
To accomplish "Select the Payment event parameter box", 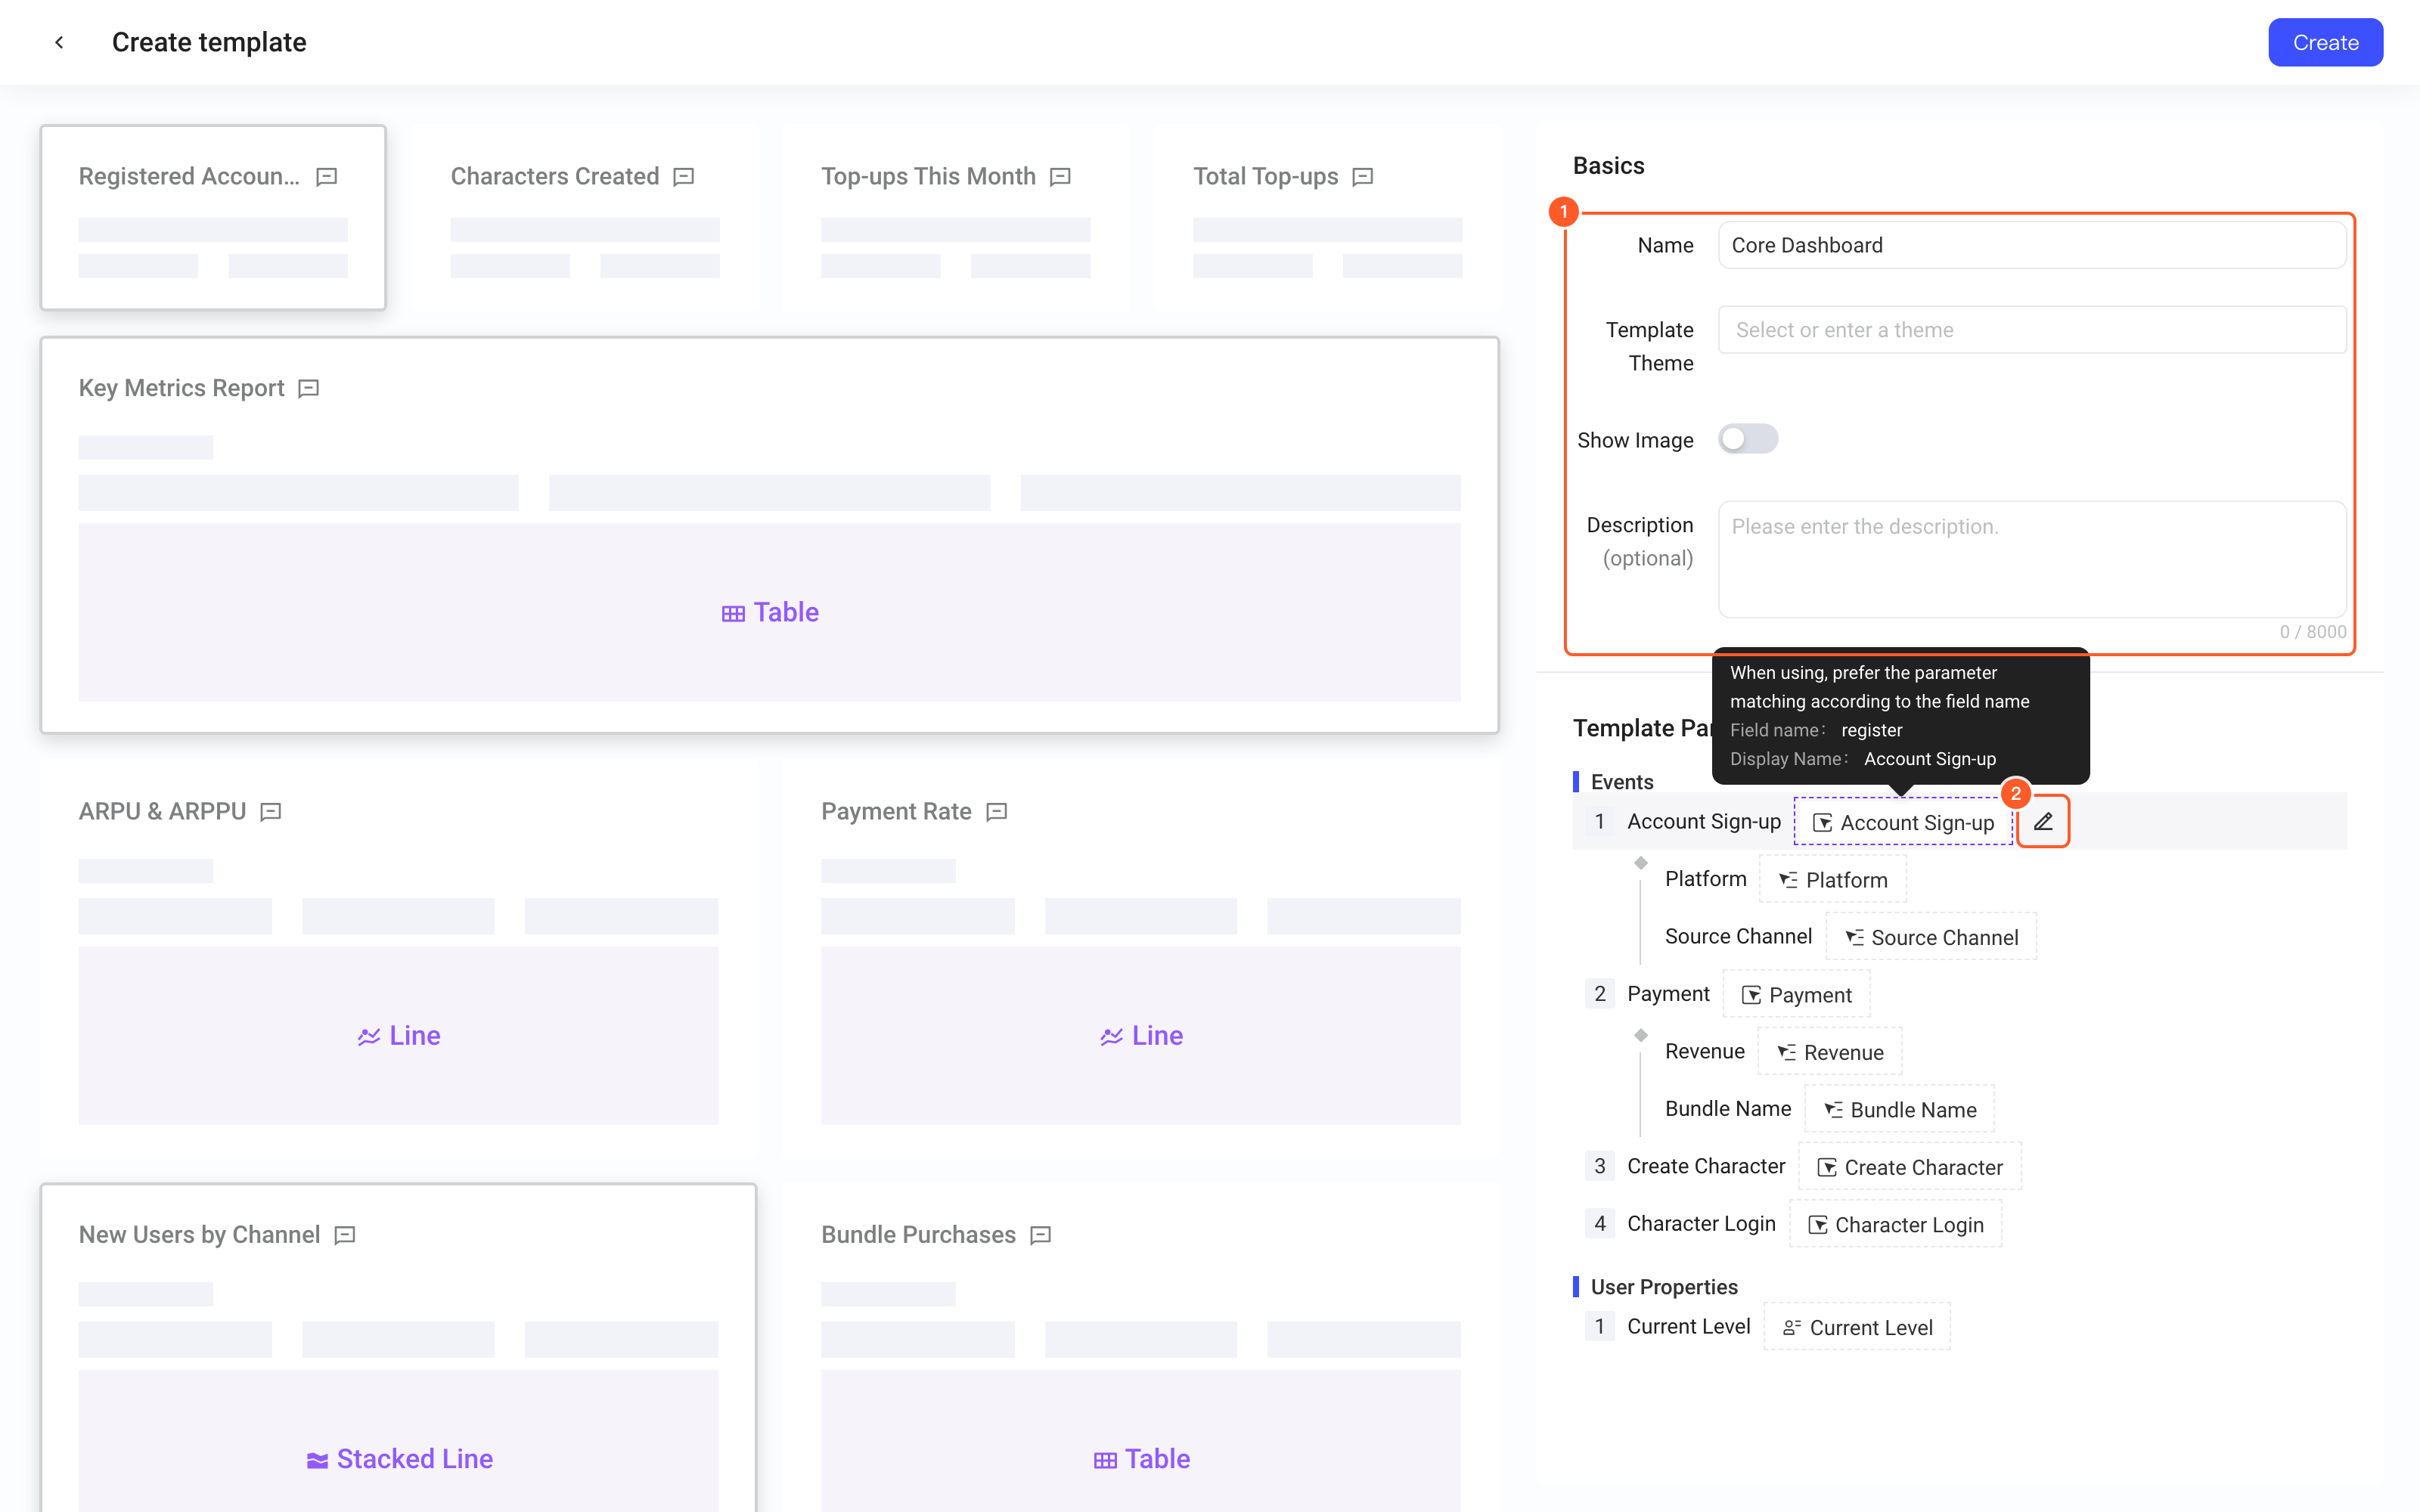I will pos(1797,994).
